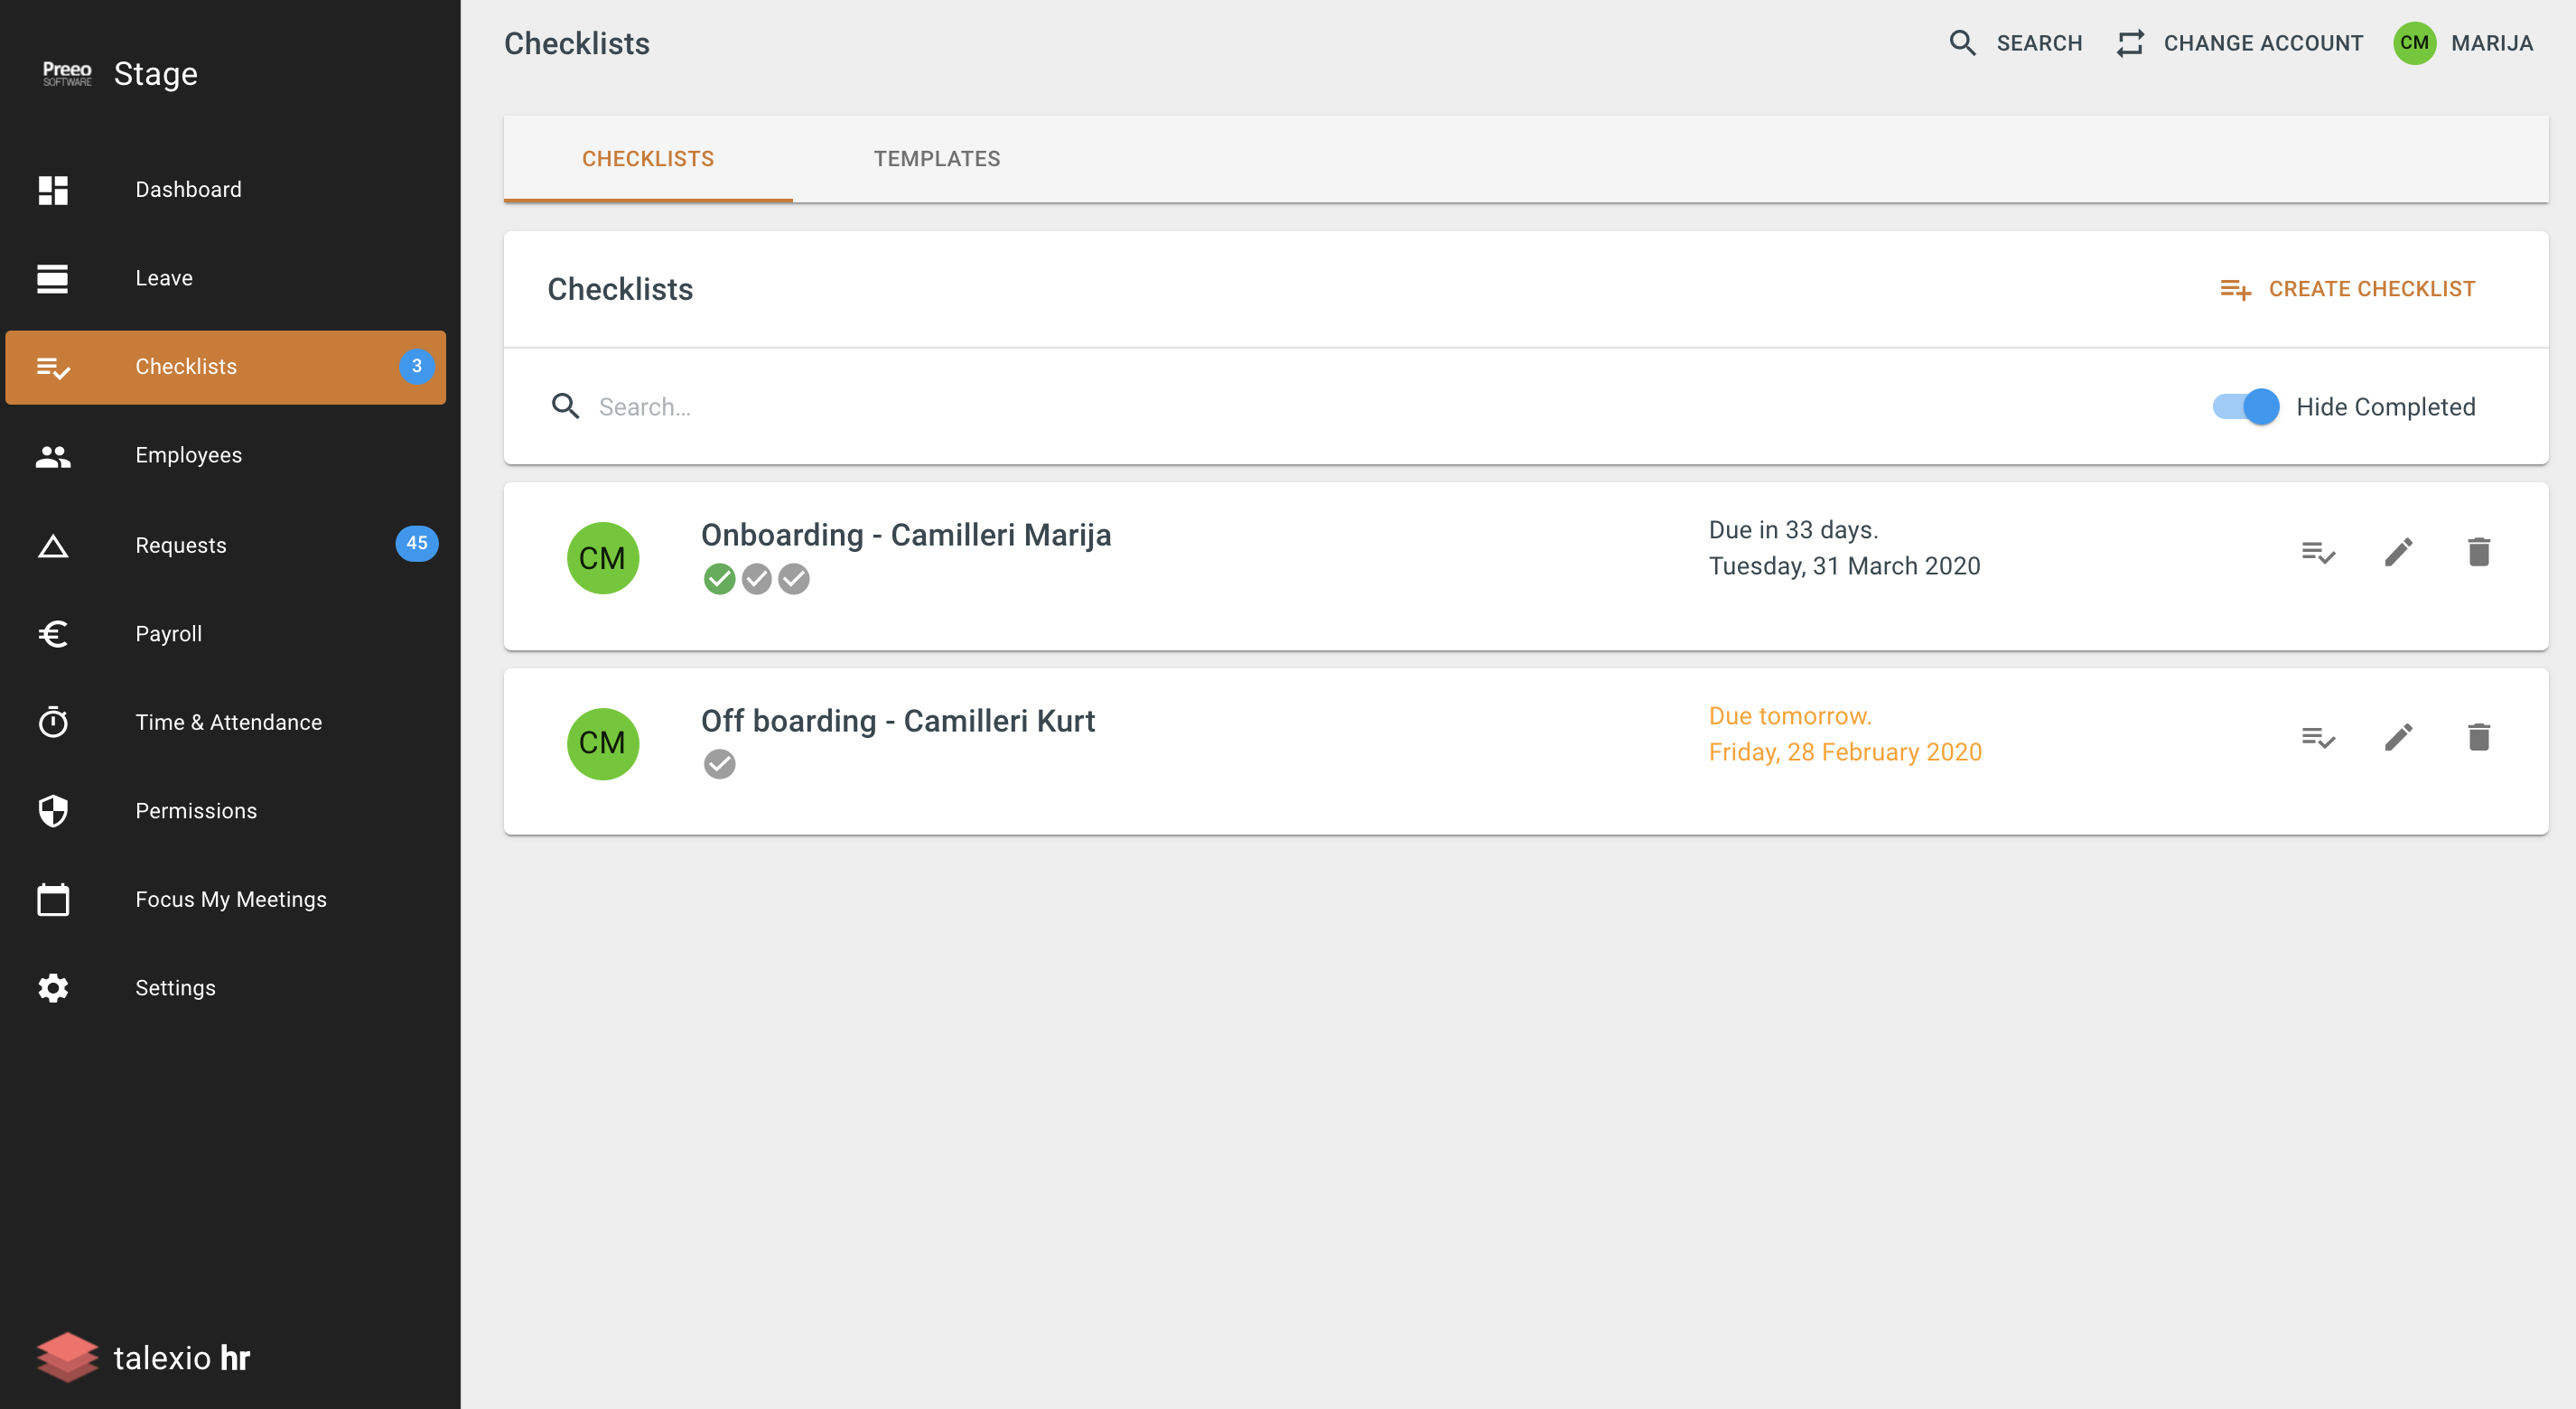Click the Settings gear icon
Viewport: 2576px width, 1409px height.
(x=53, y=988)
